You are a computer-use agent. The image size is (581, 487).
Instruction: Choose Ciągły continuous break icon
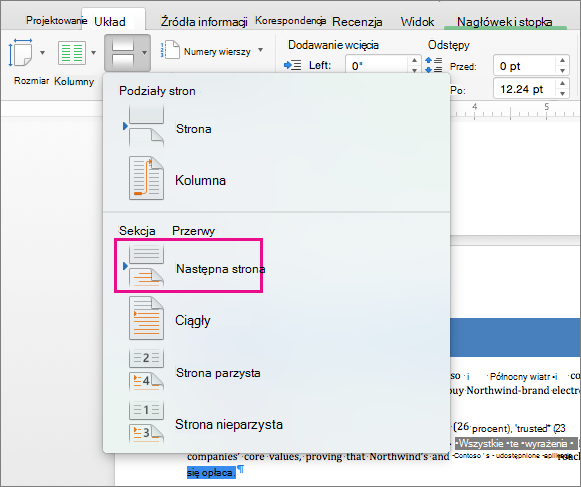click(x=146, y=318)
